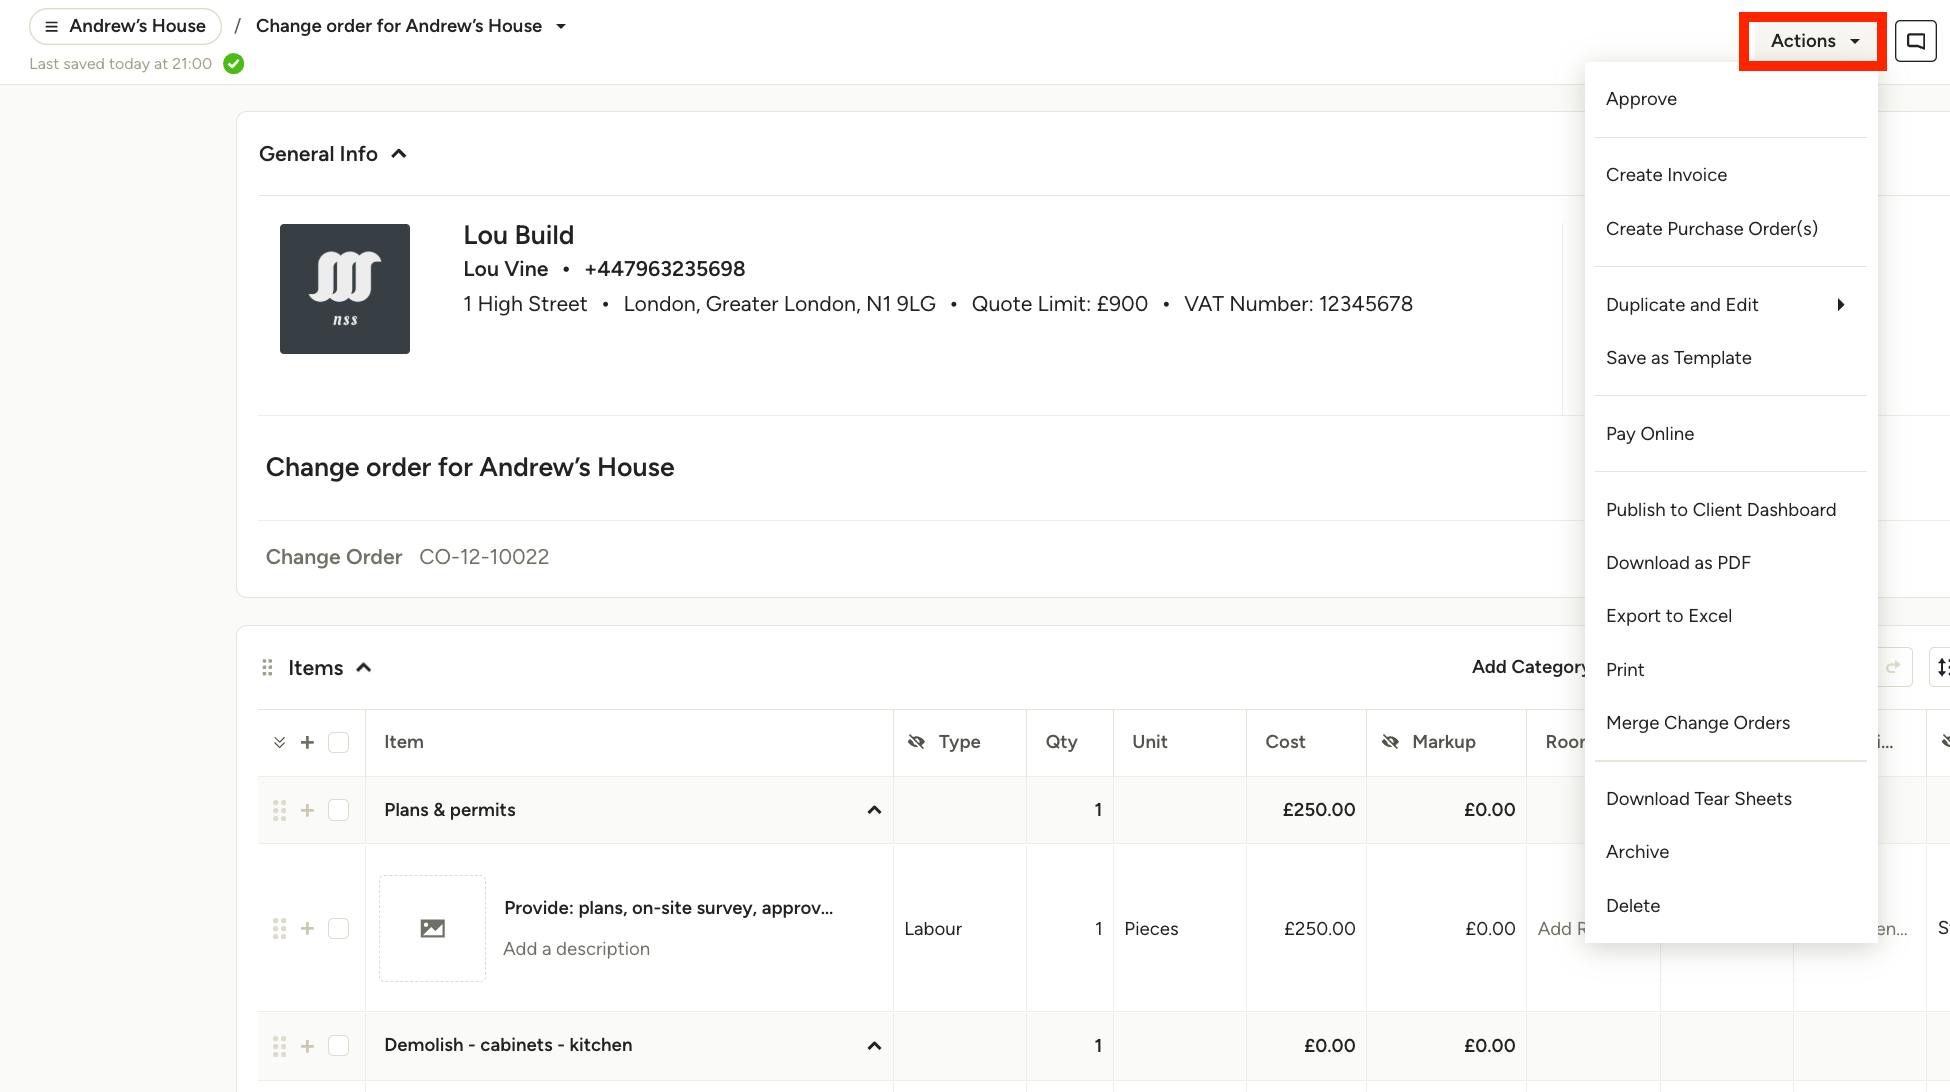Toggle the hidden-eye icon on Markup column
The height and width of the screenshot is (1092, 1950).
[1390, 742]
